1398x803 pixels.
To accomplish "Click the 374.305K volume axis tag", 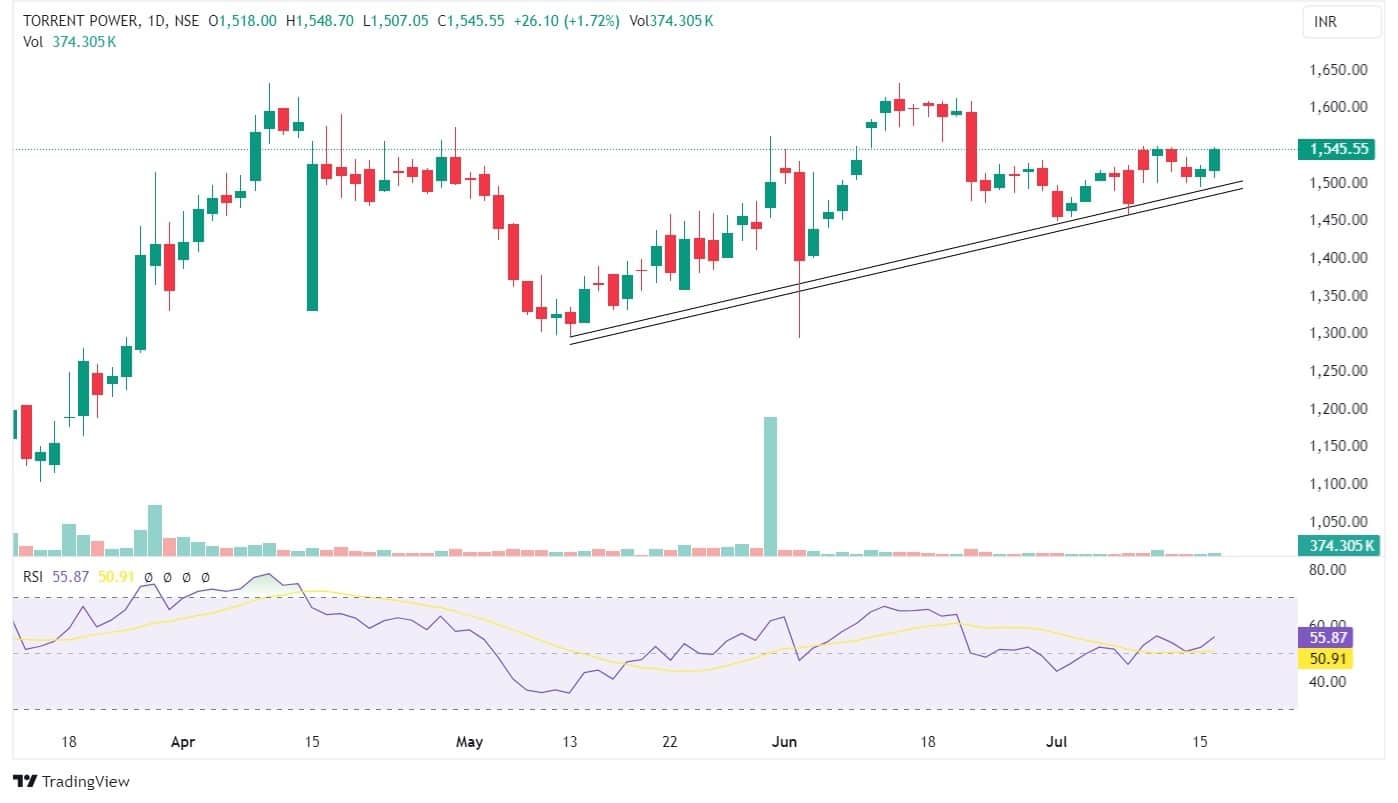I will click(1336, 545).
